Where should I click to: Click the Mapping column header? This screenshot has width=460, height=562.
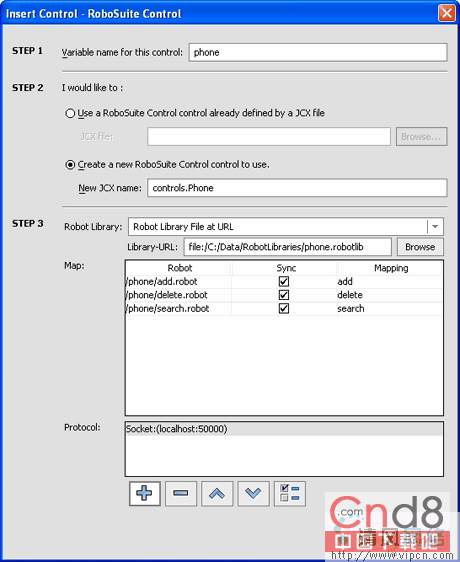point(391,268)
